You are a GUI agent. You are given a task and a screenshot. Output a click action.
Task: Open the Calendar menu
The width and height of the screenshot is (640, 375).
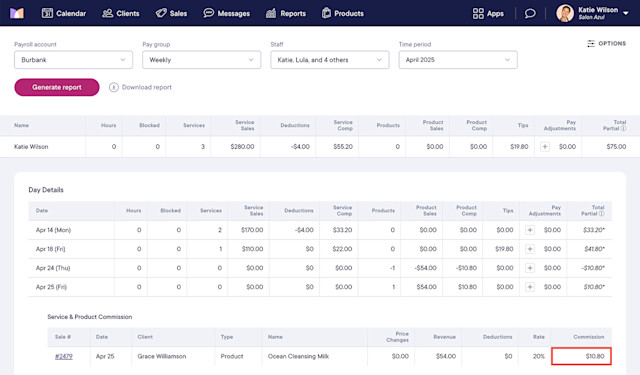64,13
